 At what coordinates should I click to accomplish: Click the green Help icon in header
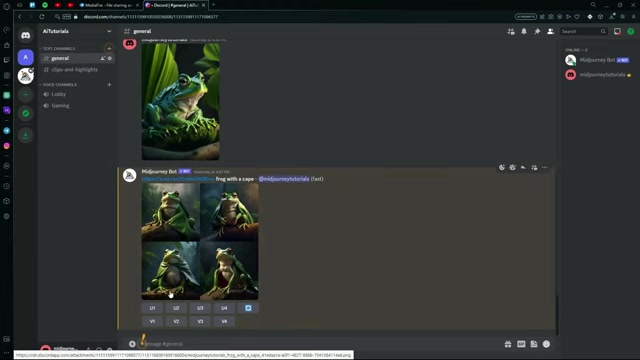631,31
